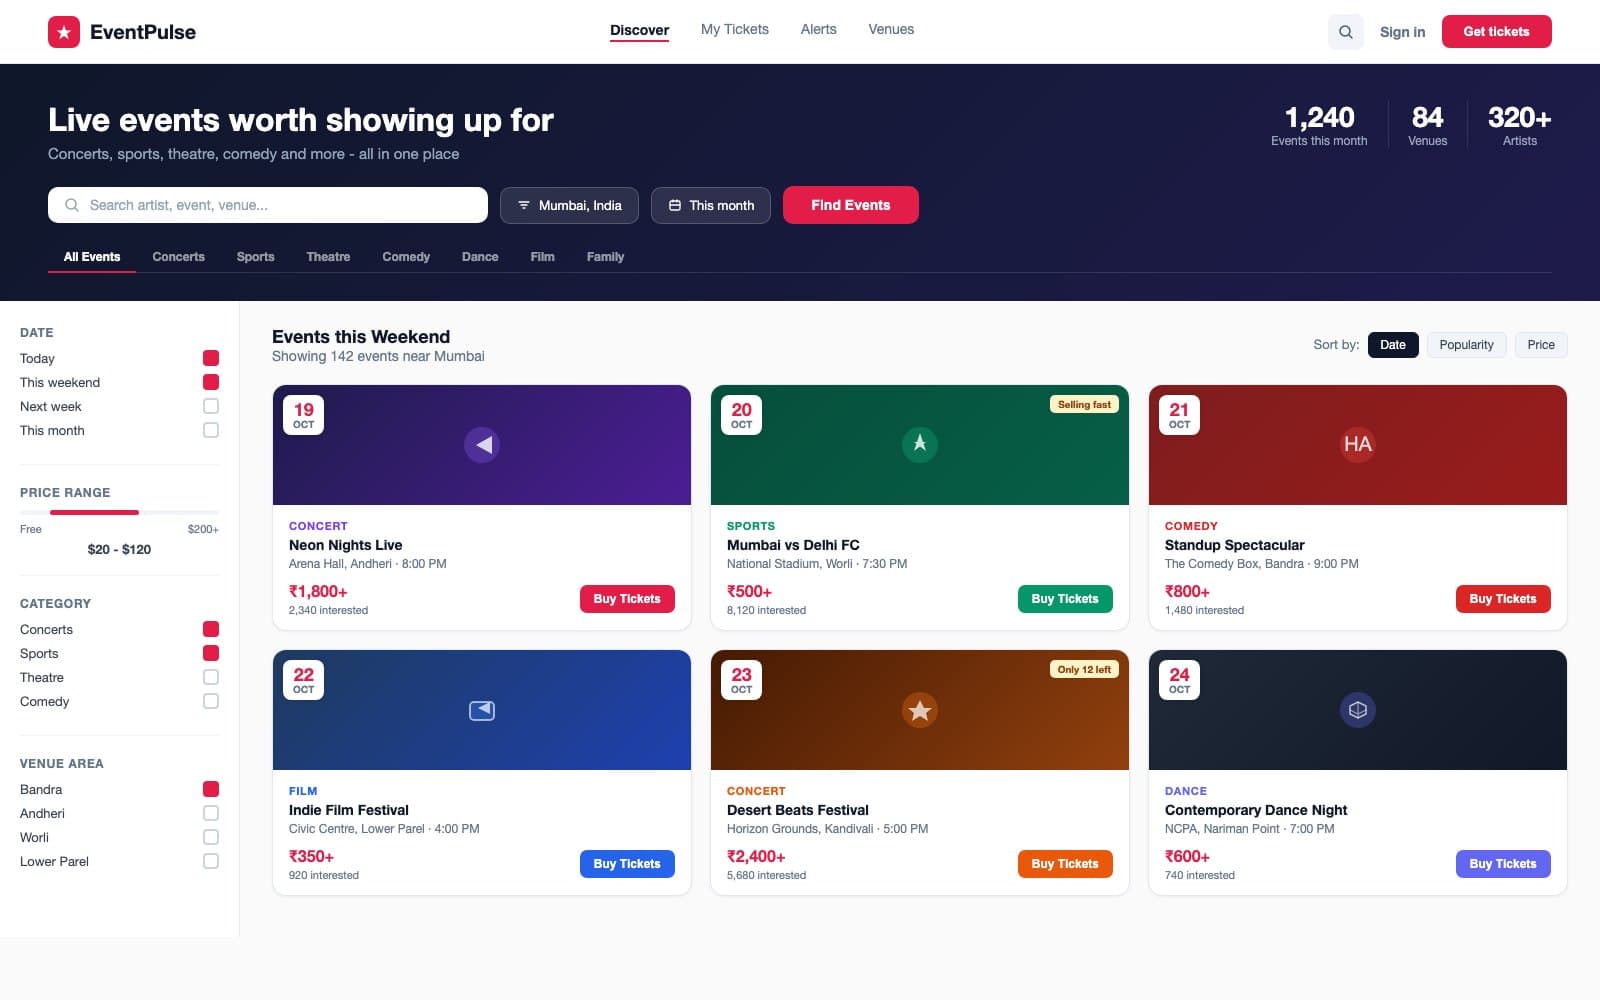Open the Neon Nights Live event title
Screen dimensions: 1600x1000
click(x=346, y=545)
